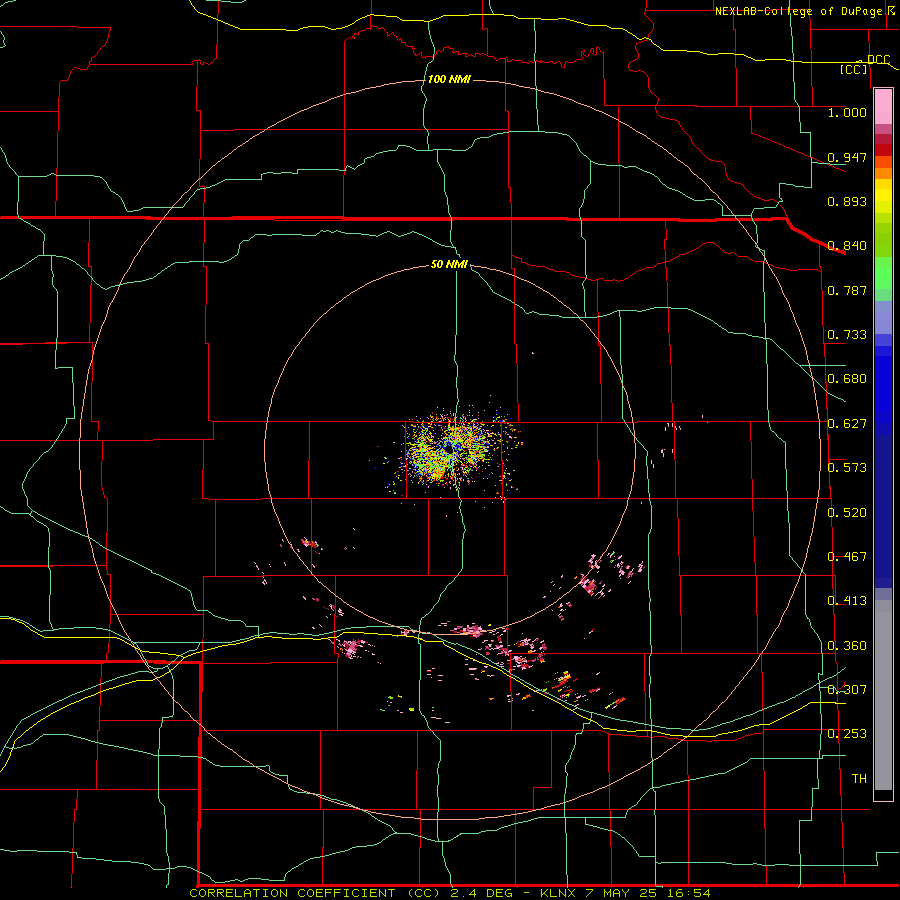Select the 0.680 scale value
Screen dimensions: 900x900
click(847, 379)
